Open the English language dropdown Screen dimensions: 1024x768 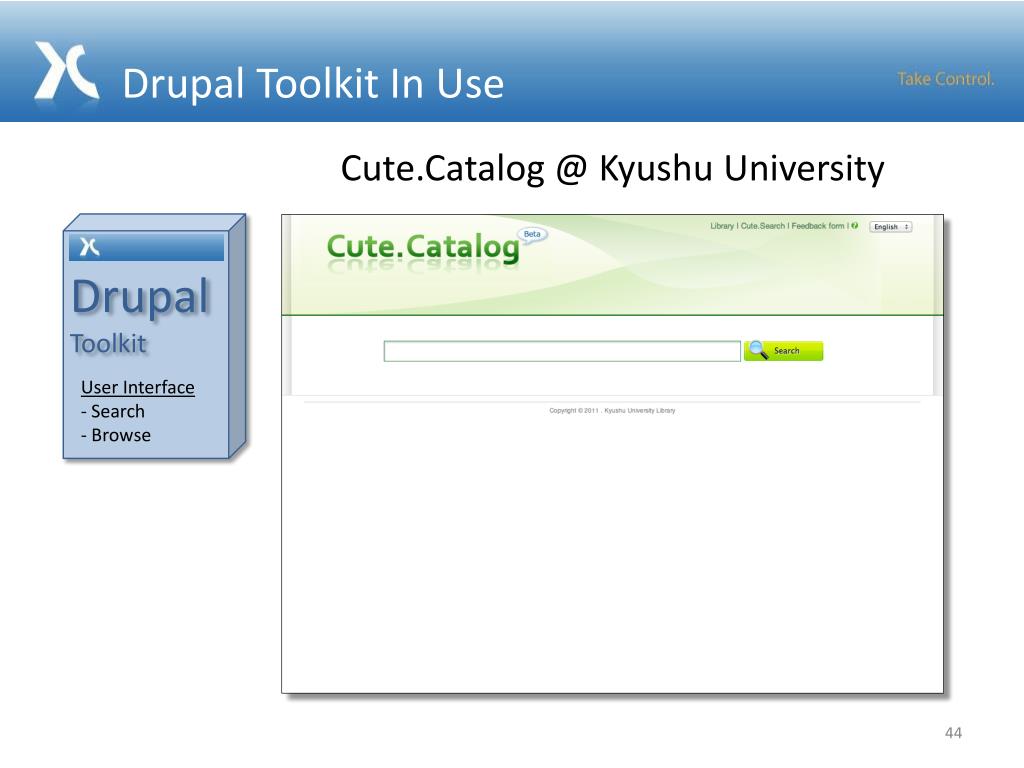click(890, 227)
